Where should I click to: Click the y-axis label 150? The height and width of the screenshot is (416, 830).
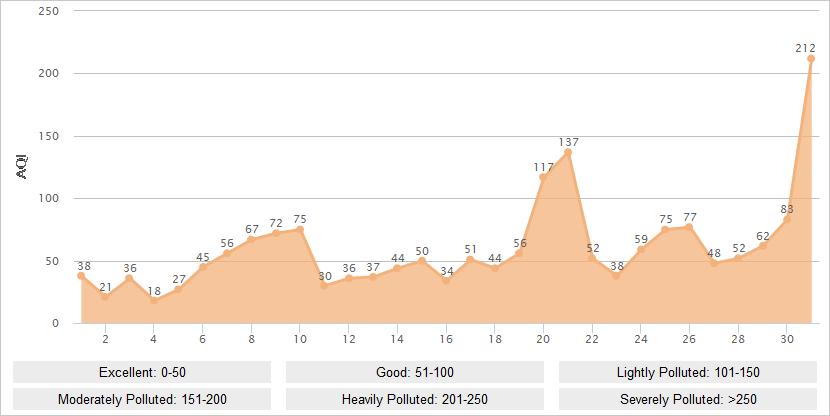[48, 136]
